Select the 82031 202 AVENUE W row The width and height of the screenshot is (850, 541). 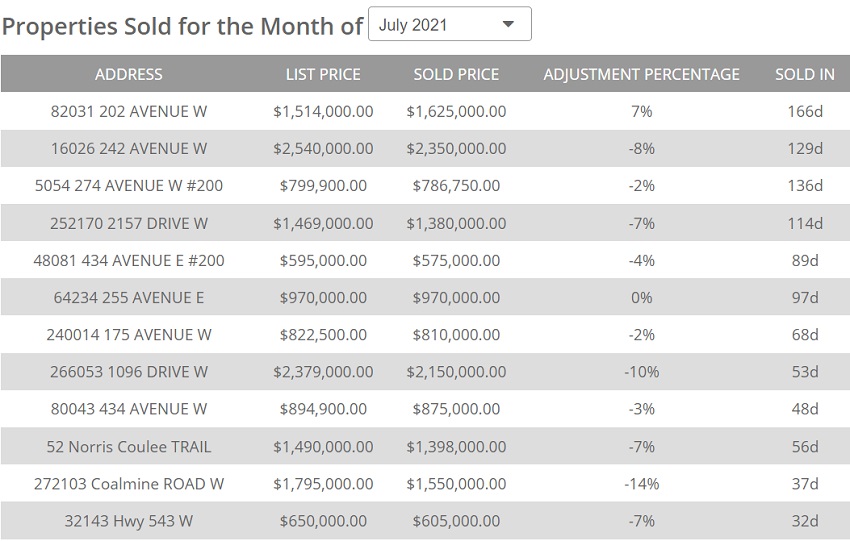(x=129, y=111)
